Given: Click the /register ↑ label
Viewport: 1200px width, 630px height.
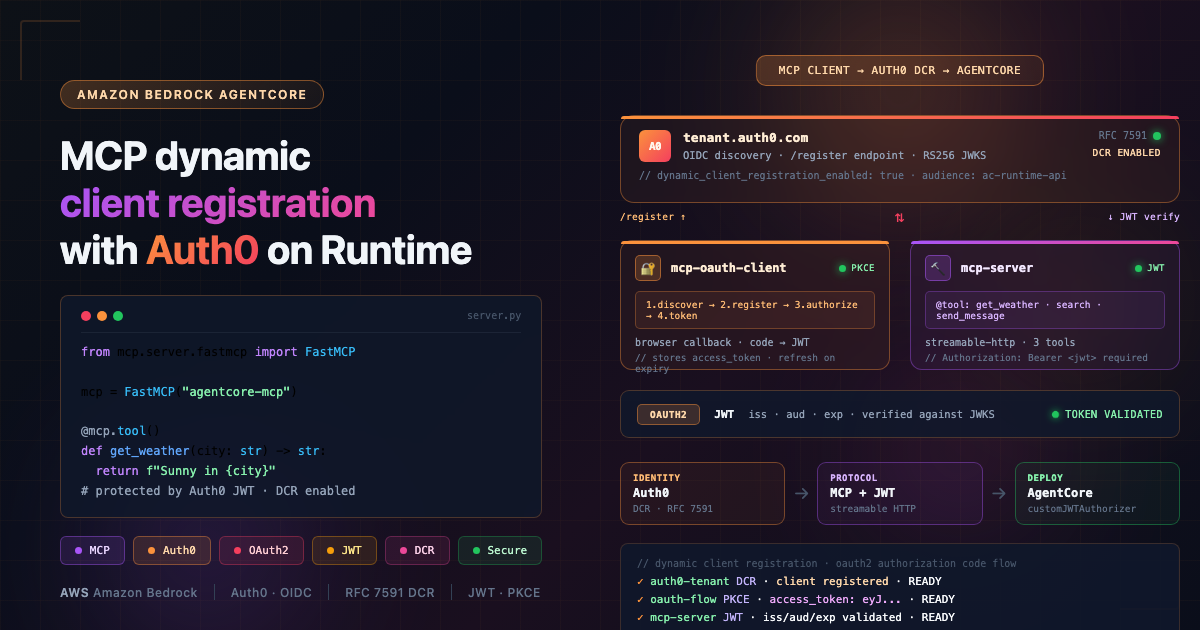Looking at the screenshot, I should coord(653,217).
